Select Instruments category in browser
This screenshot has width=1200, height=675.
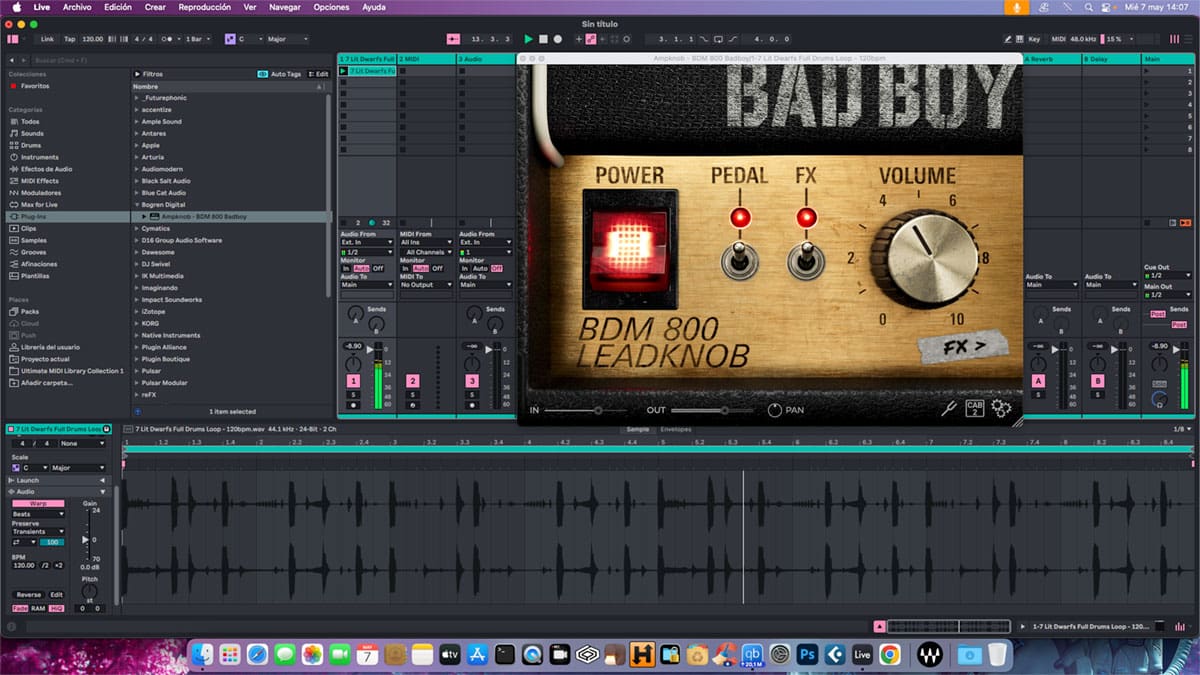pos(39,157)
